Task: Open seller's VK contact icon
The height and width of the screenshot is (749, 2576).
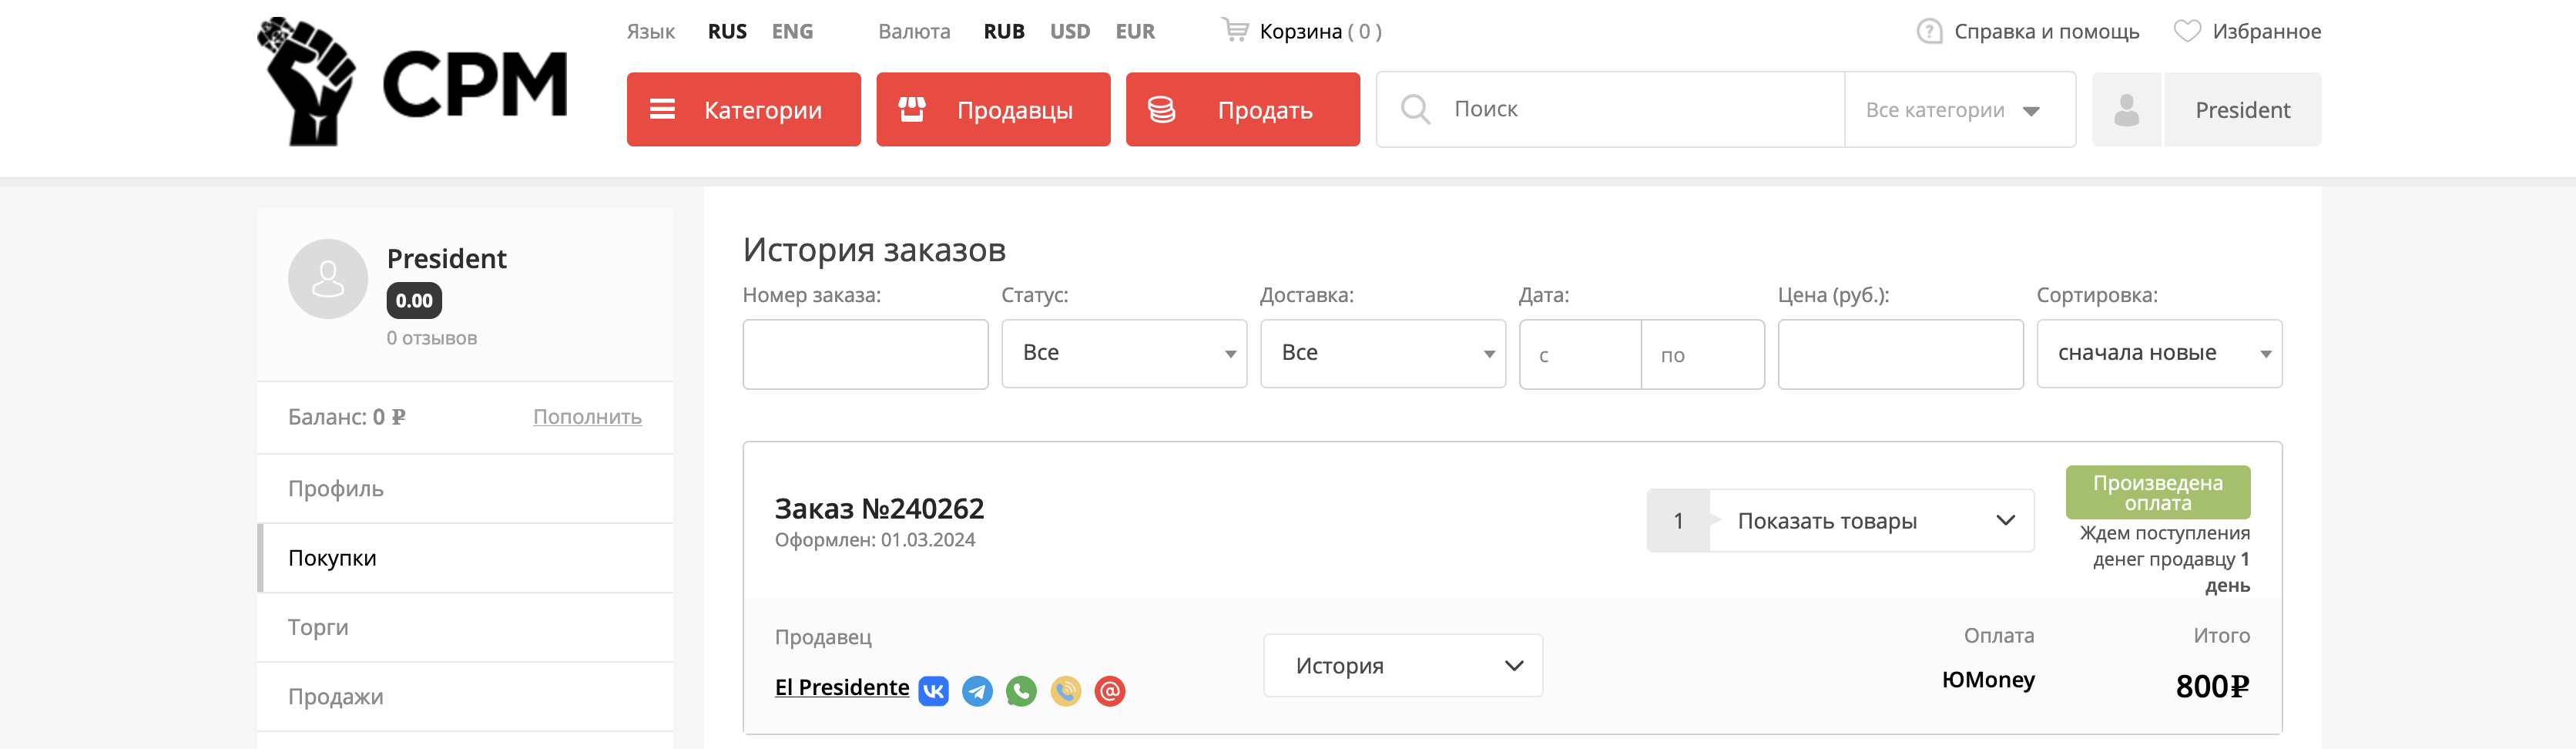Action: click(x=933, y=691)
